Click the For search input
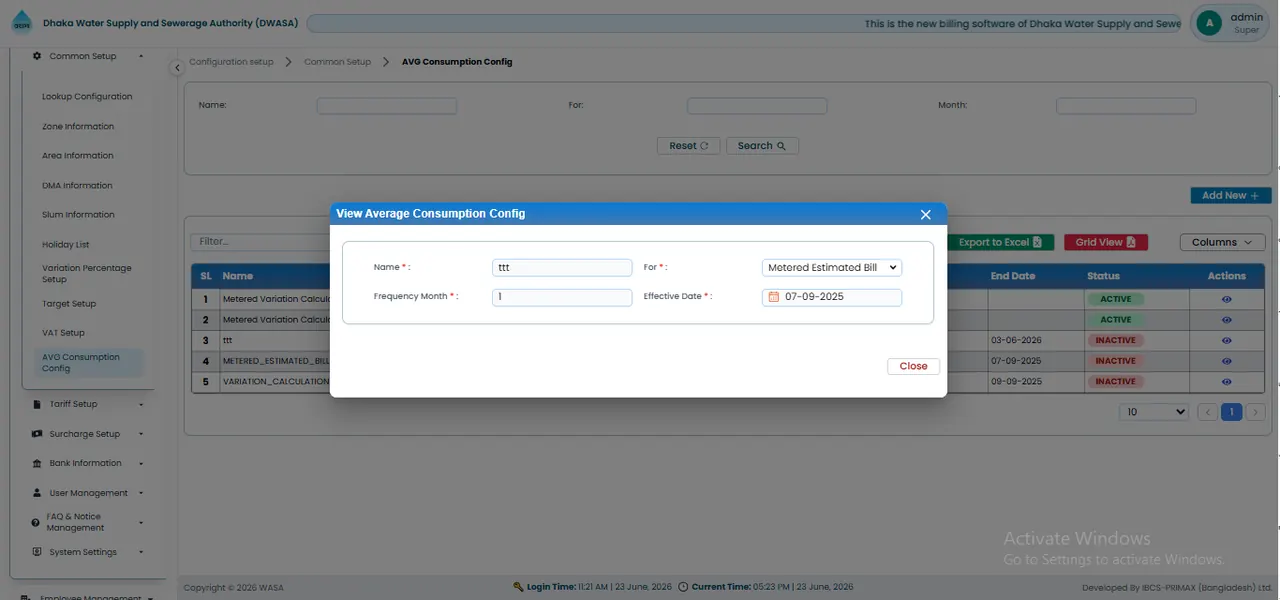The height and width of the screenshot is (600, 1280). tap(757, 106)
